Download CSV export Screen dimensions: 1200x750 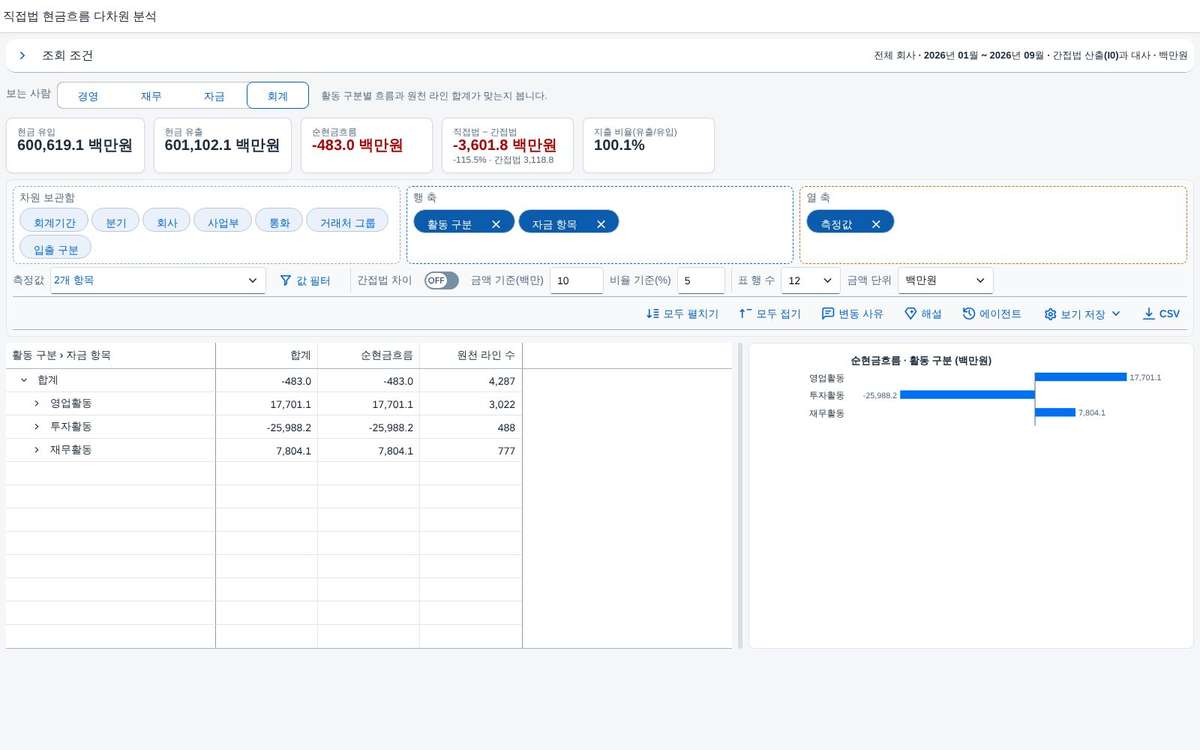pyautogui.click(x=1161, y=313)
